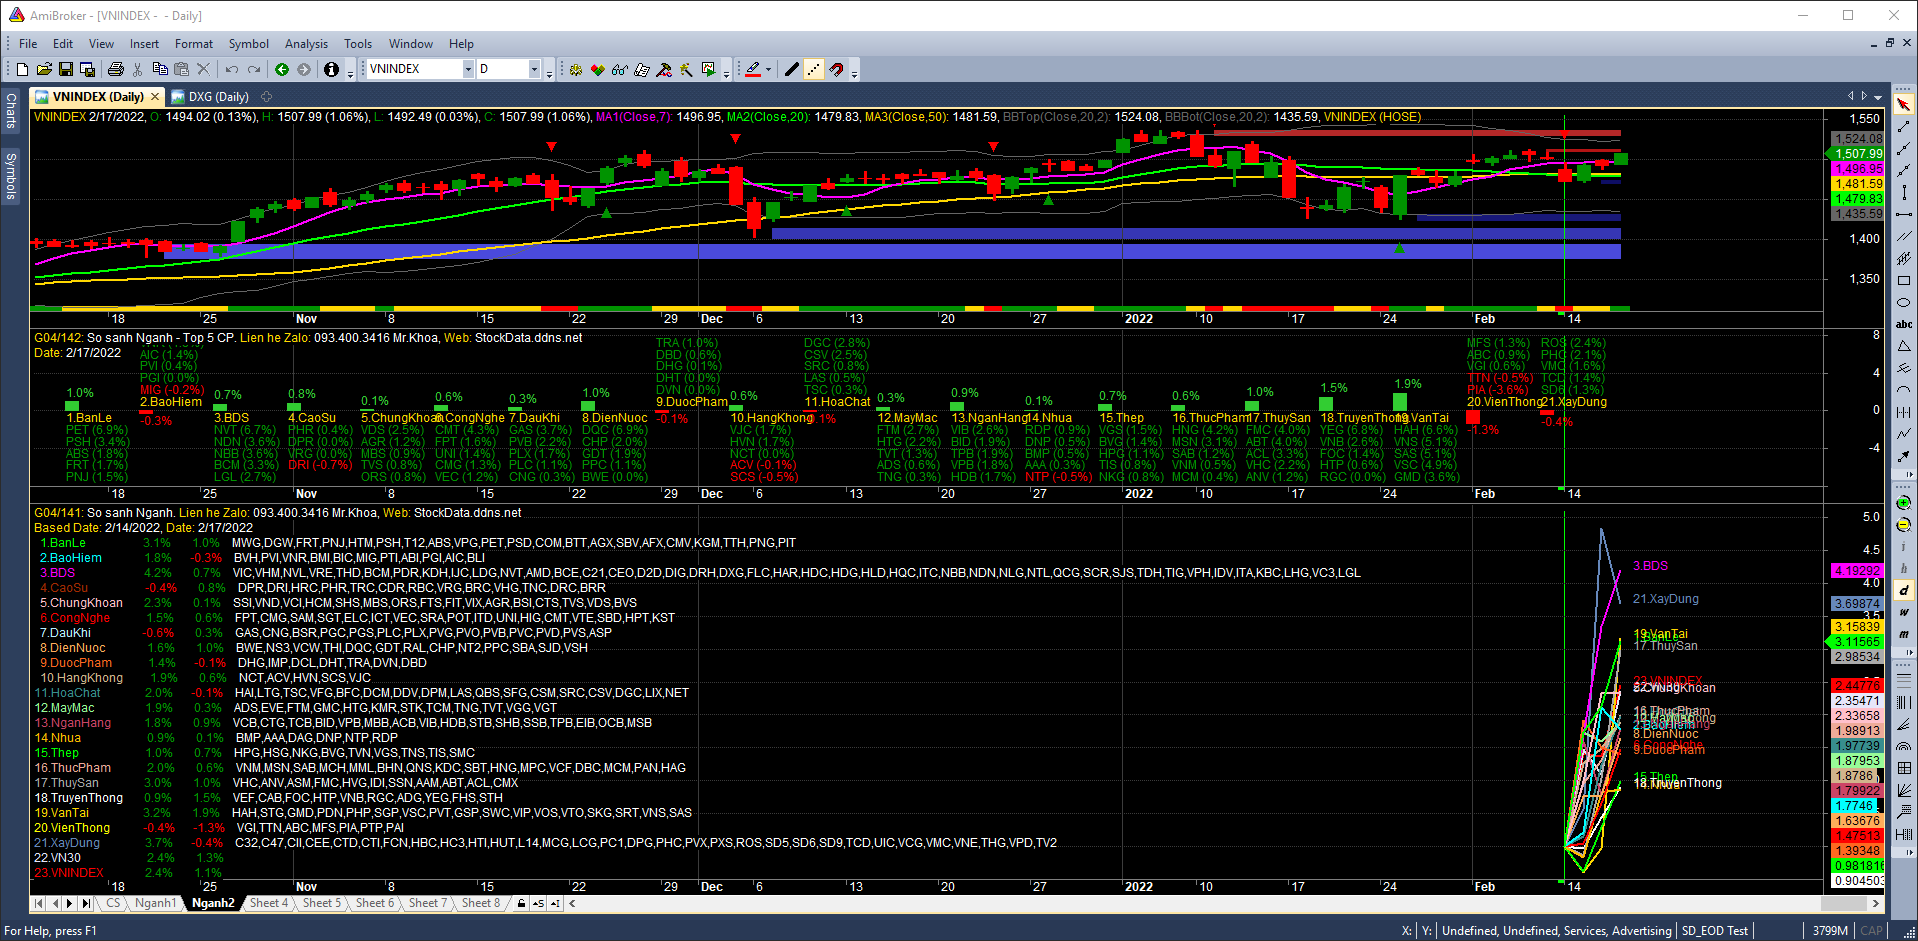Switch to Nganh1 sheet tab
1918x941 pixels.
156,903
